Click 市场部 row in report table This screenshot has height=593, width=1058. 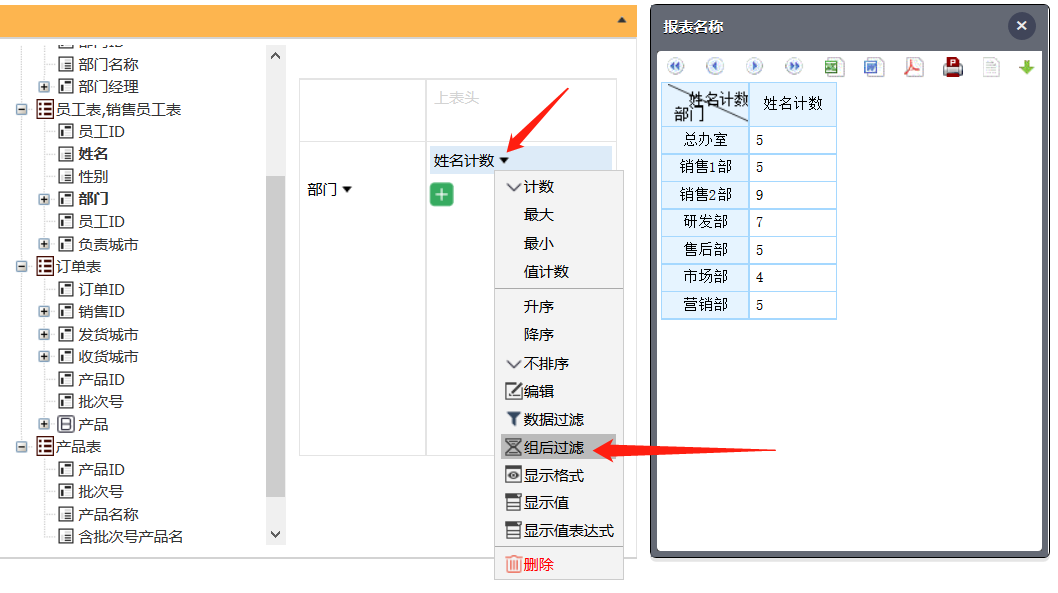[749, 277]
